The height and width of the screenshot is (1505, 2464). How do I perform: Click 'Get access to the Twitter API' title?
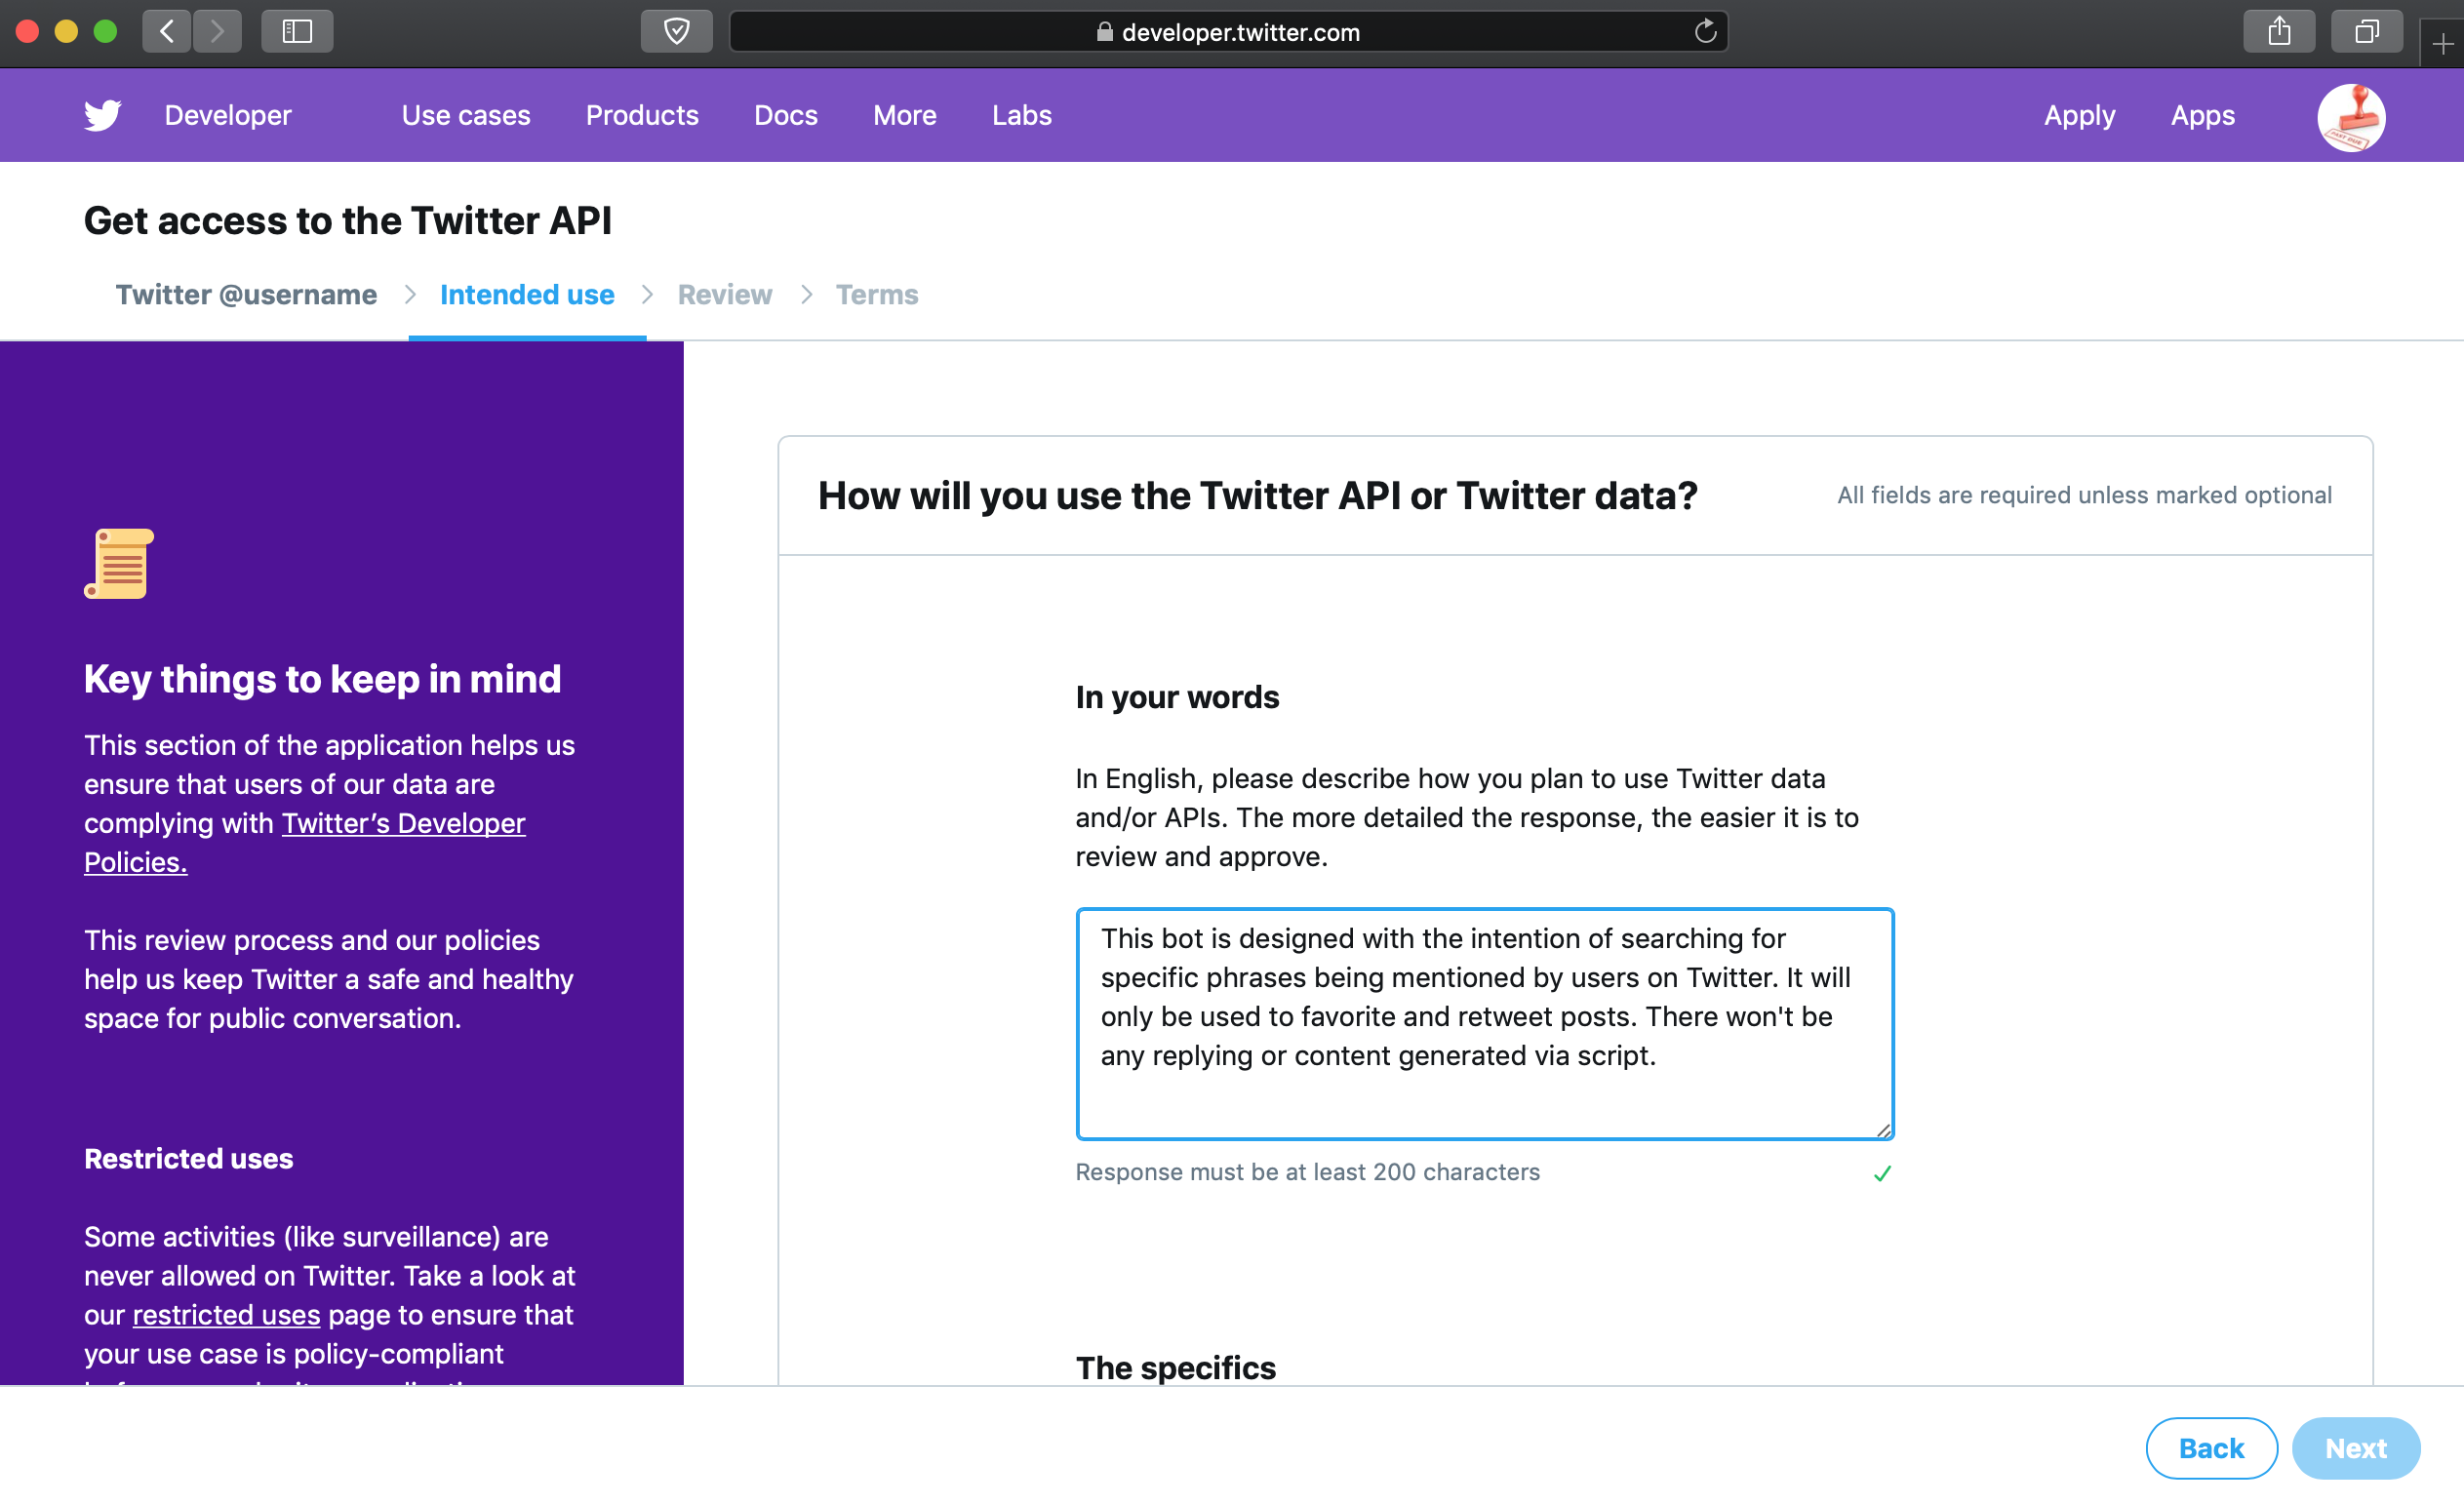coord(347,220)
